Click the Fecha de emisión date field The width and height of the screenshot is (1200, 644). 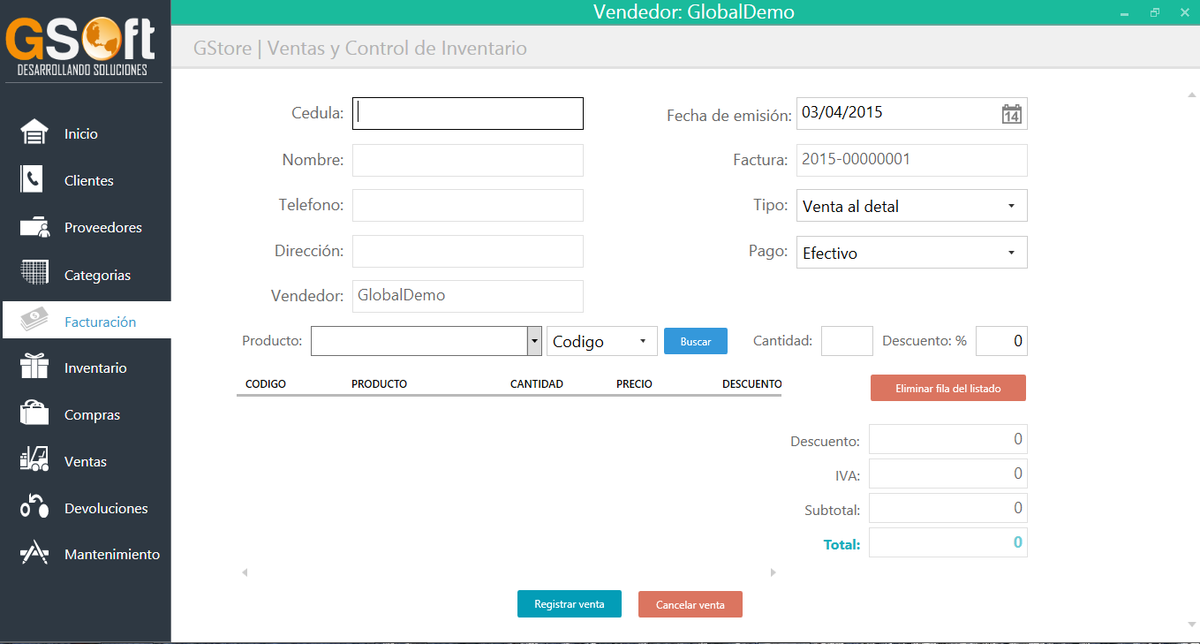click(x=912, y=113)
